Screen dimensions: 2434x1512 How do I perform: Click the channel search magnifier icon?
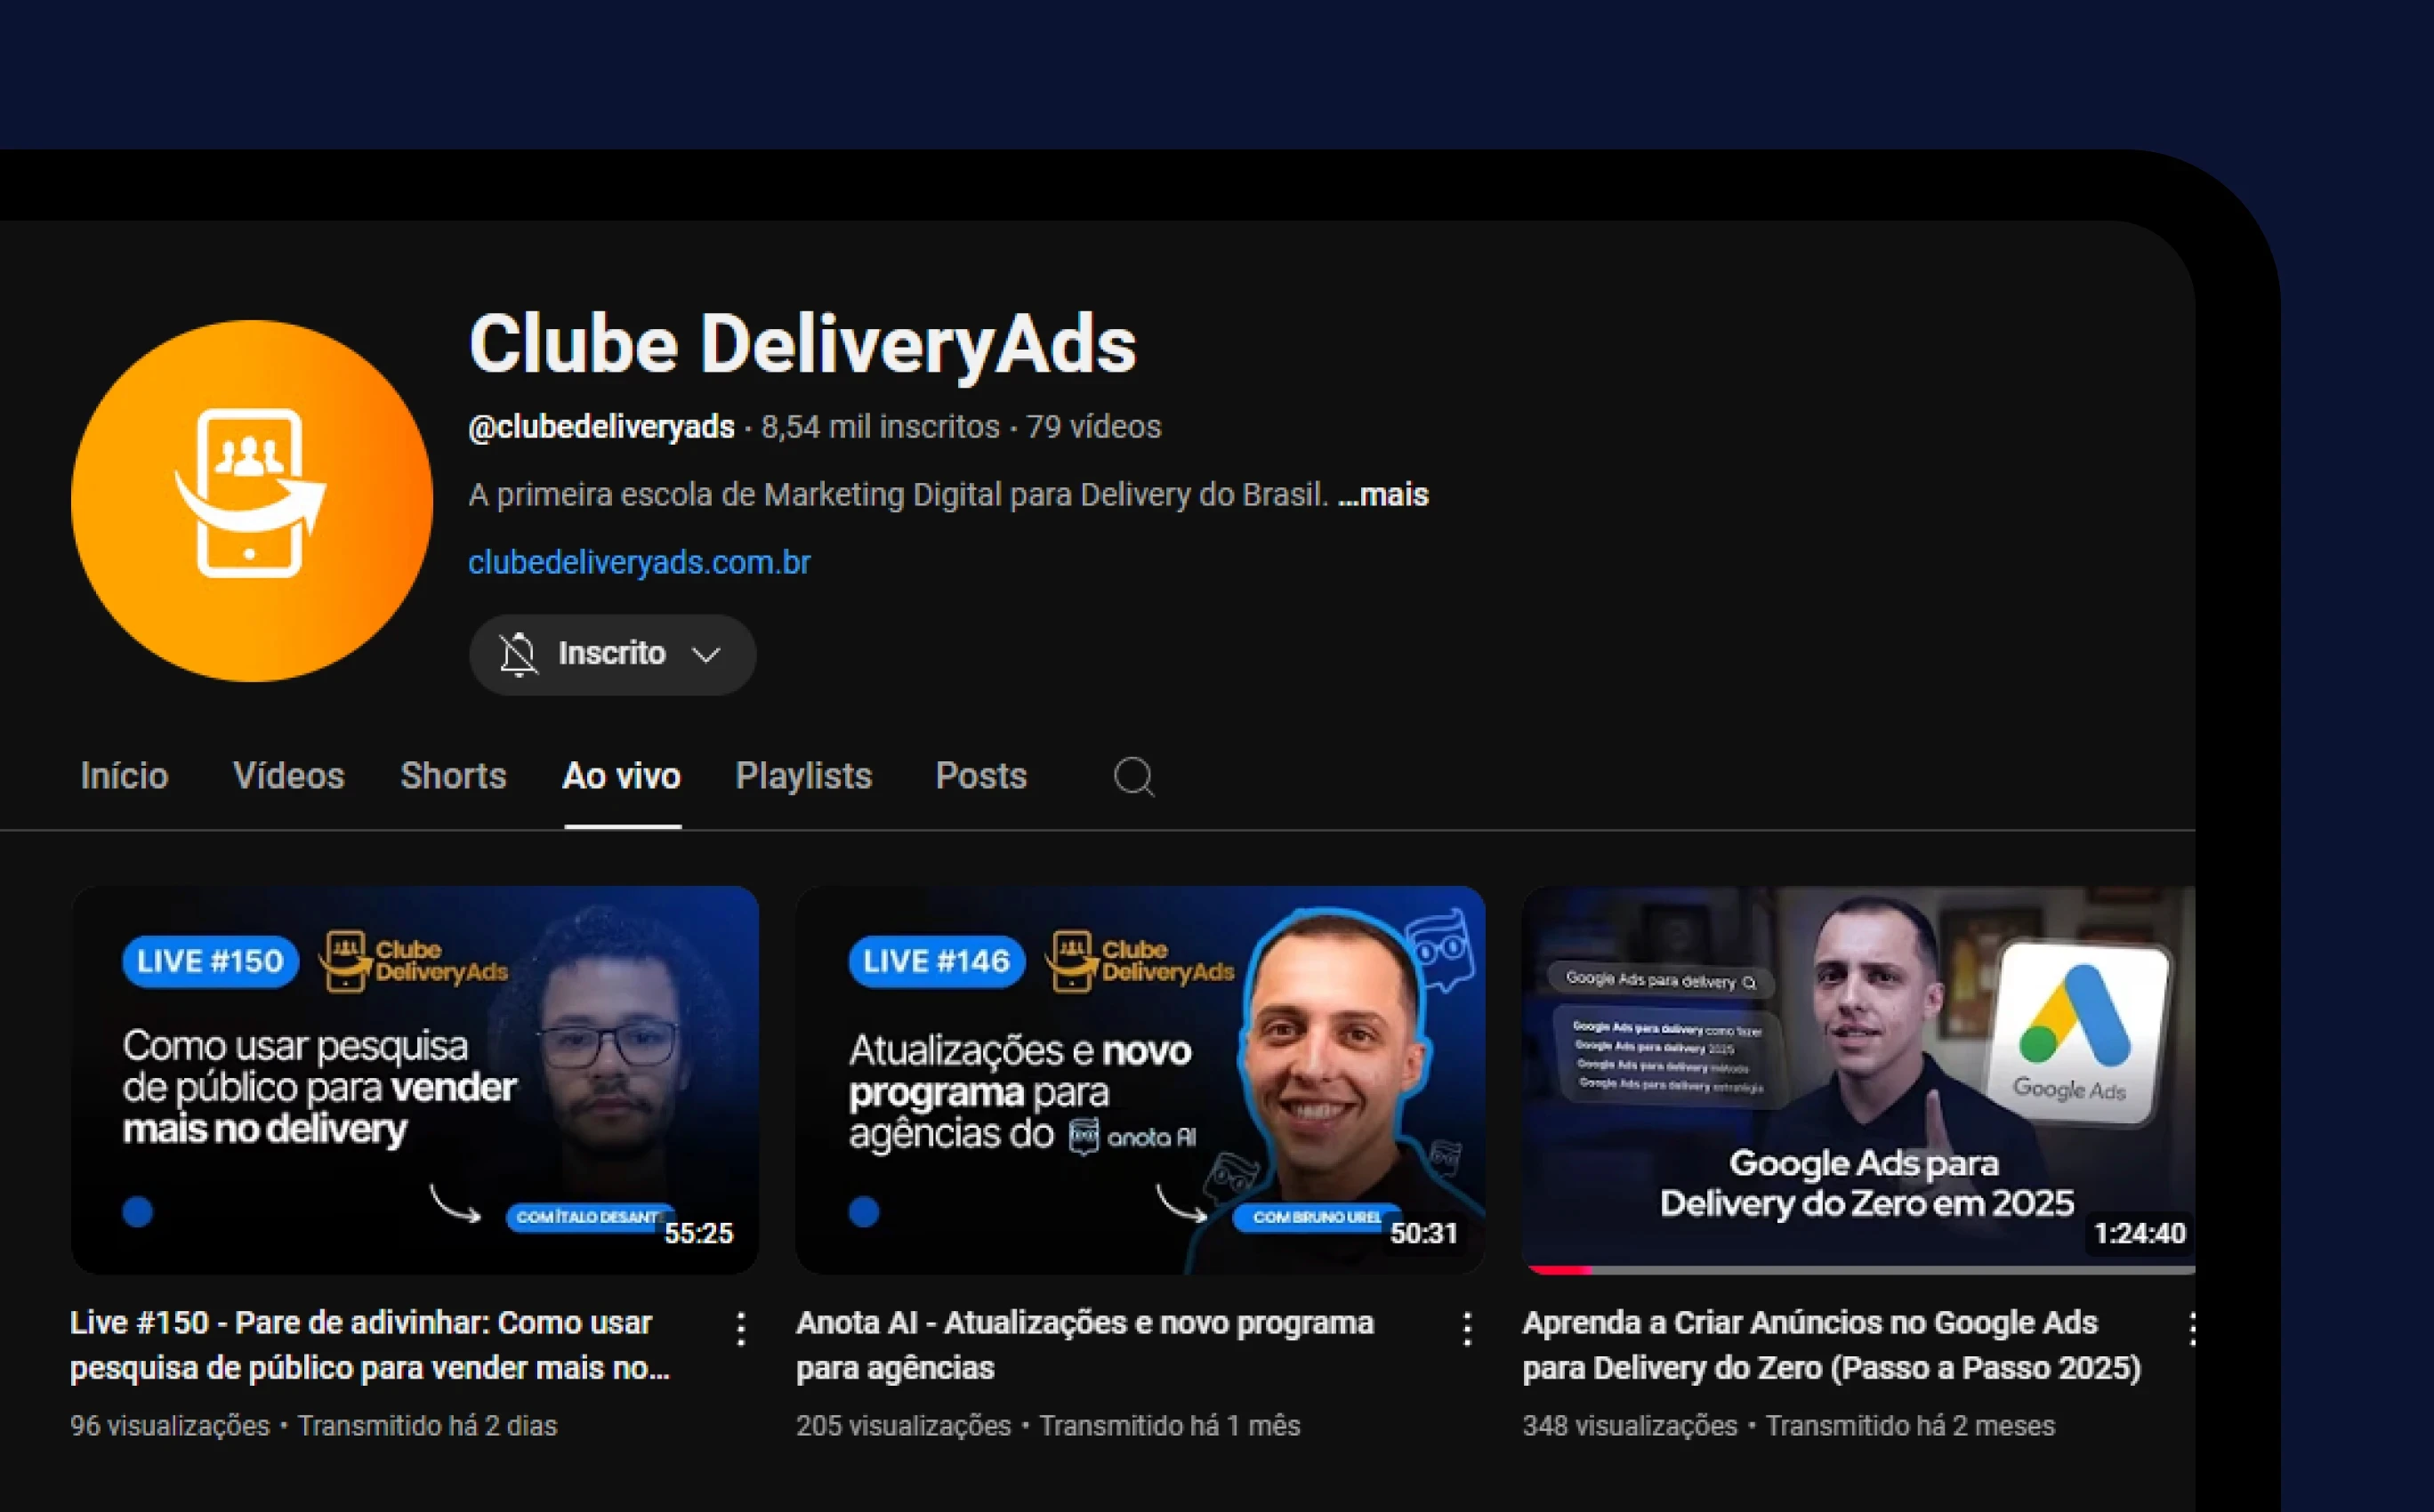[x=1133, y=776]
